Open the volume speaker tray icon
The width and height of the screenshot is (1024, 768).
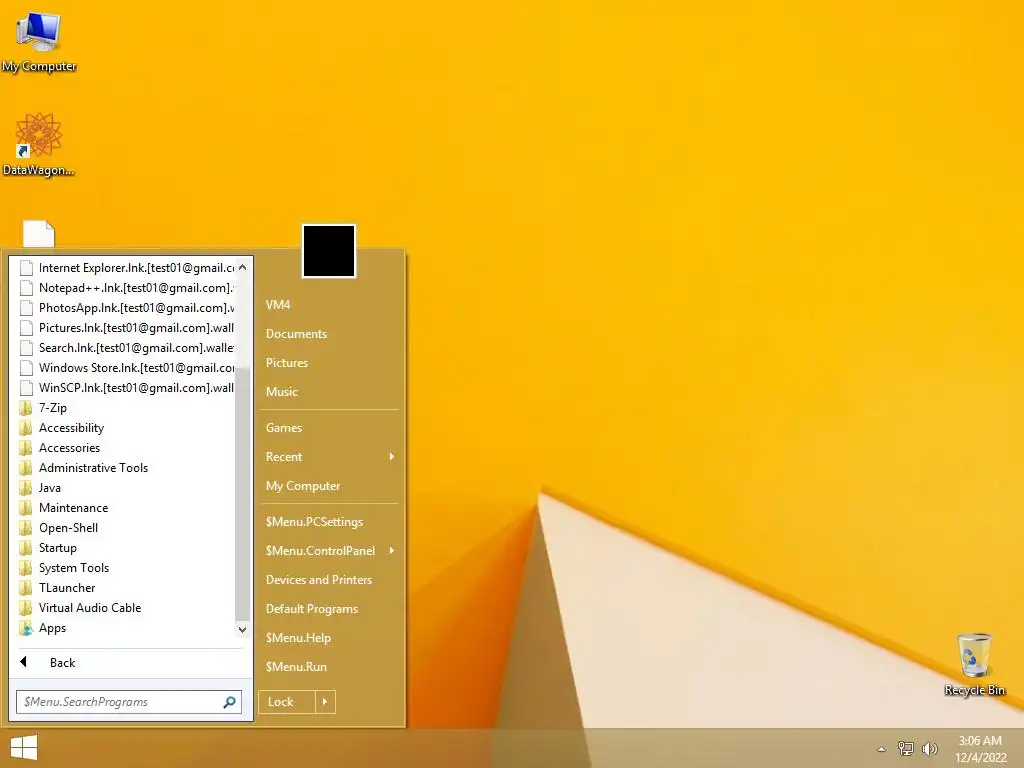coord(929,748)
